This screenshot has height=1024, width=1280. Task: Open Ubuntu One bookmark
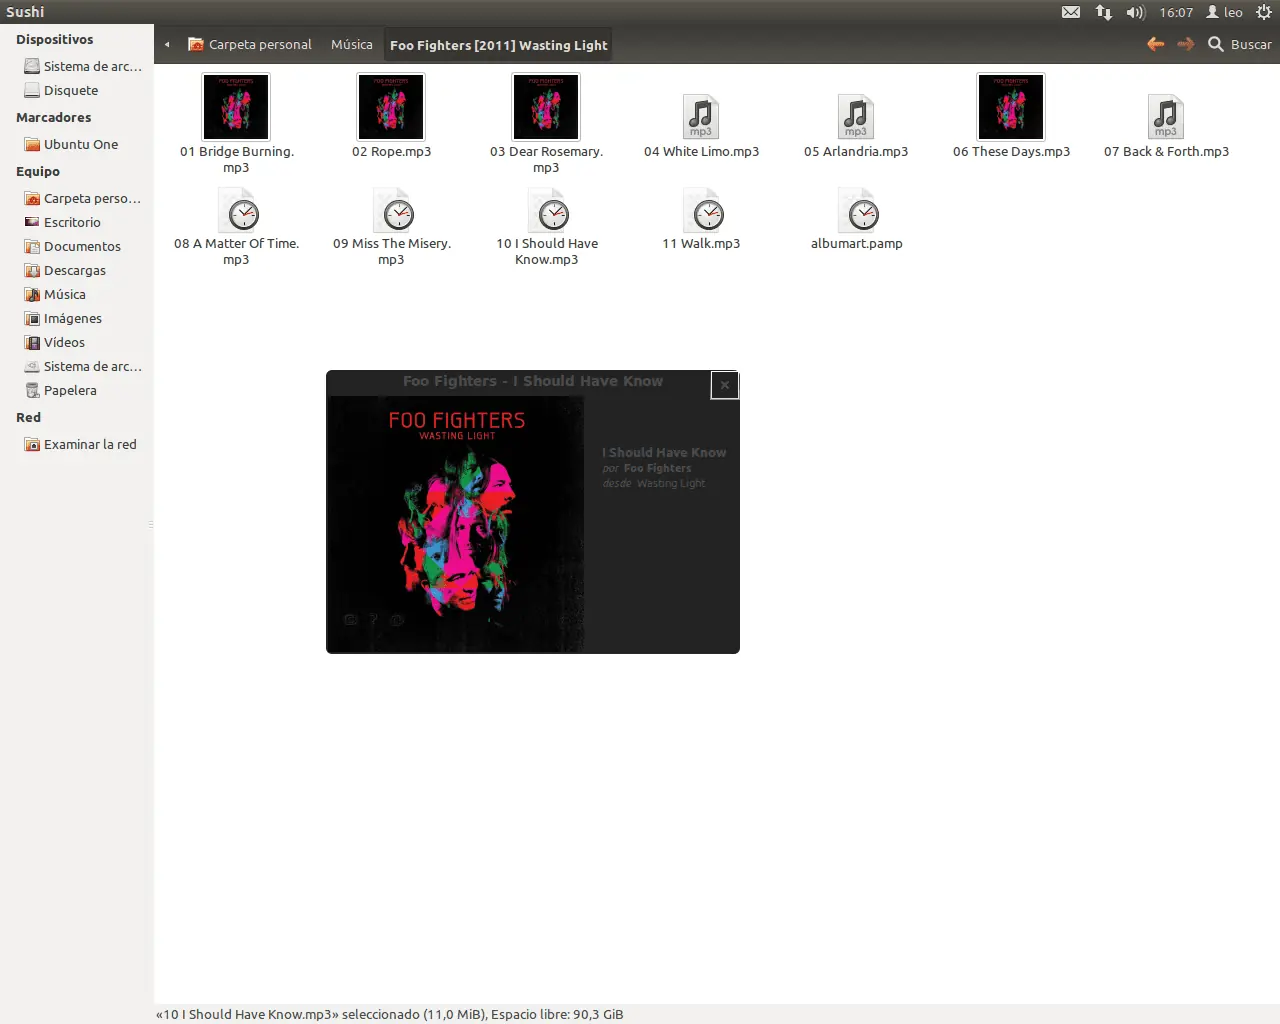pos(72,144)
